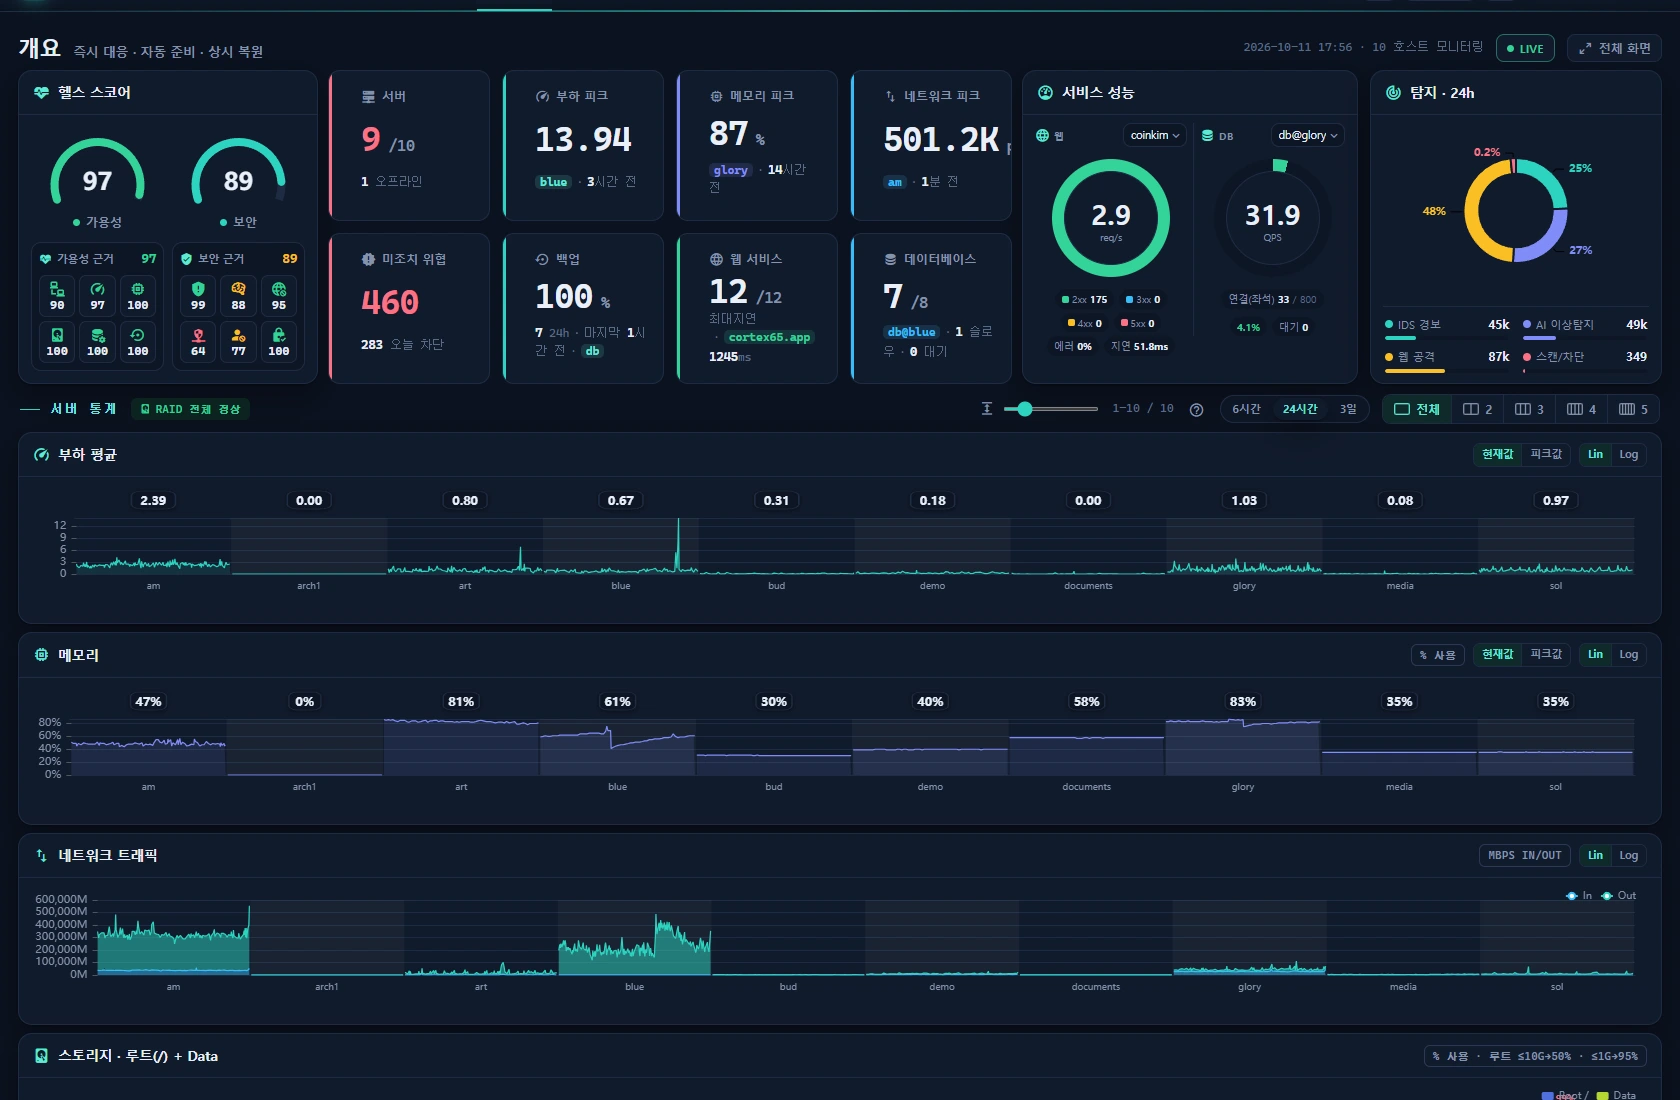Switch to the 전체 column layout

(x=1417, y=409)
